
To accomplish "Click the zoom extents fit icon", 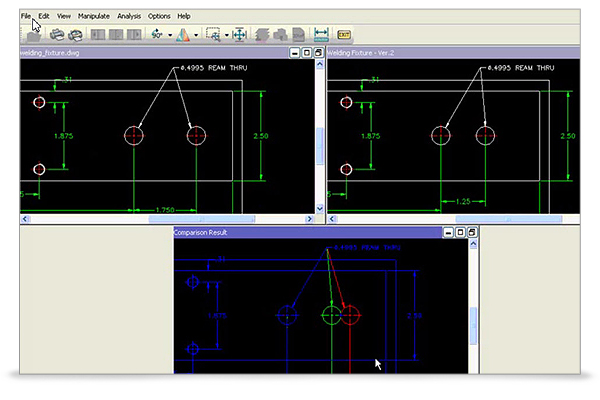I will point(241,34).
